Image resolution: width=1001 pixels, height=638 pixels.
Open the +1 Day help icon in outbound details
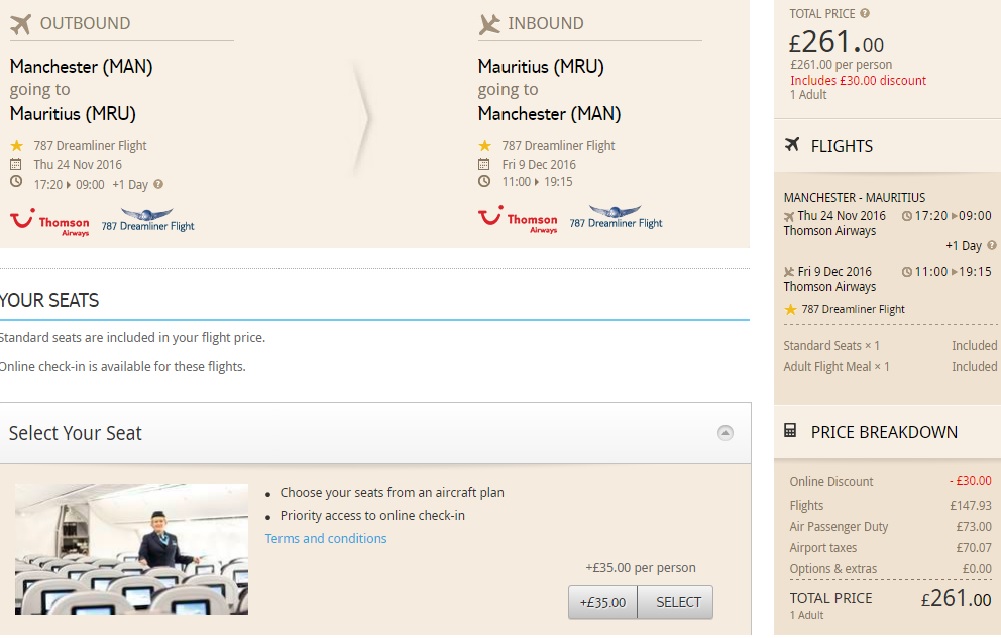pyautogui.click(x=158, y=184)
